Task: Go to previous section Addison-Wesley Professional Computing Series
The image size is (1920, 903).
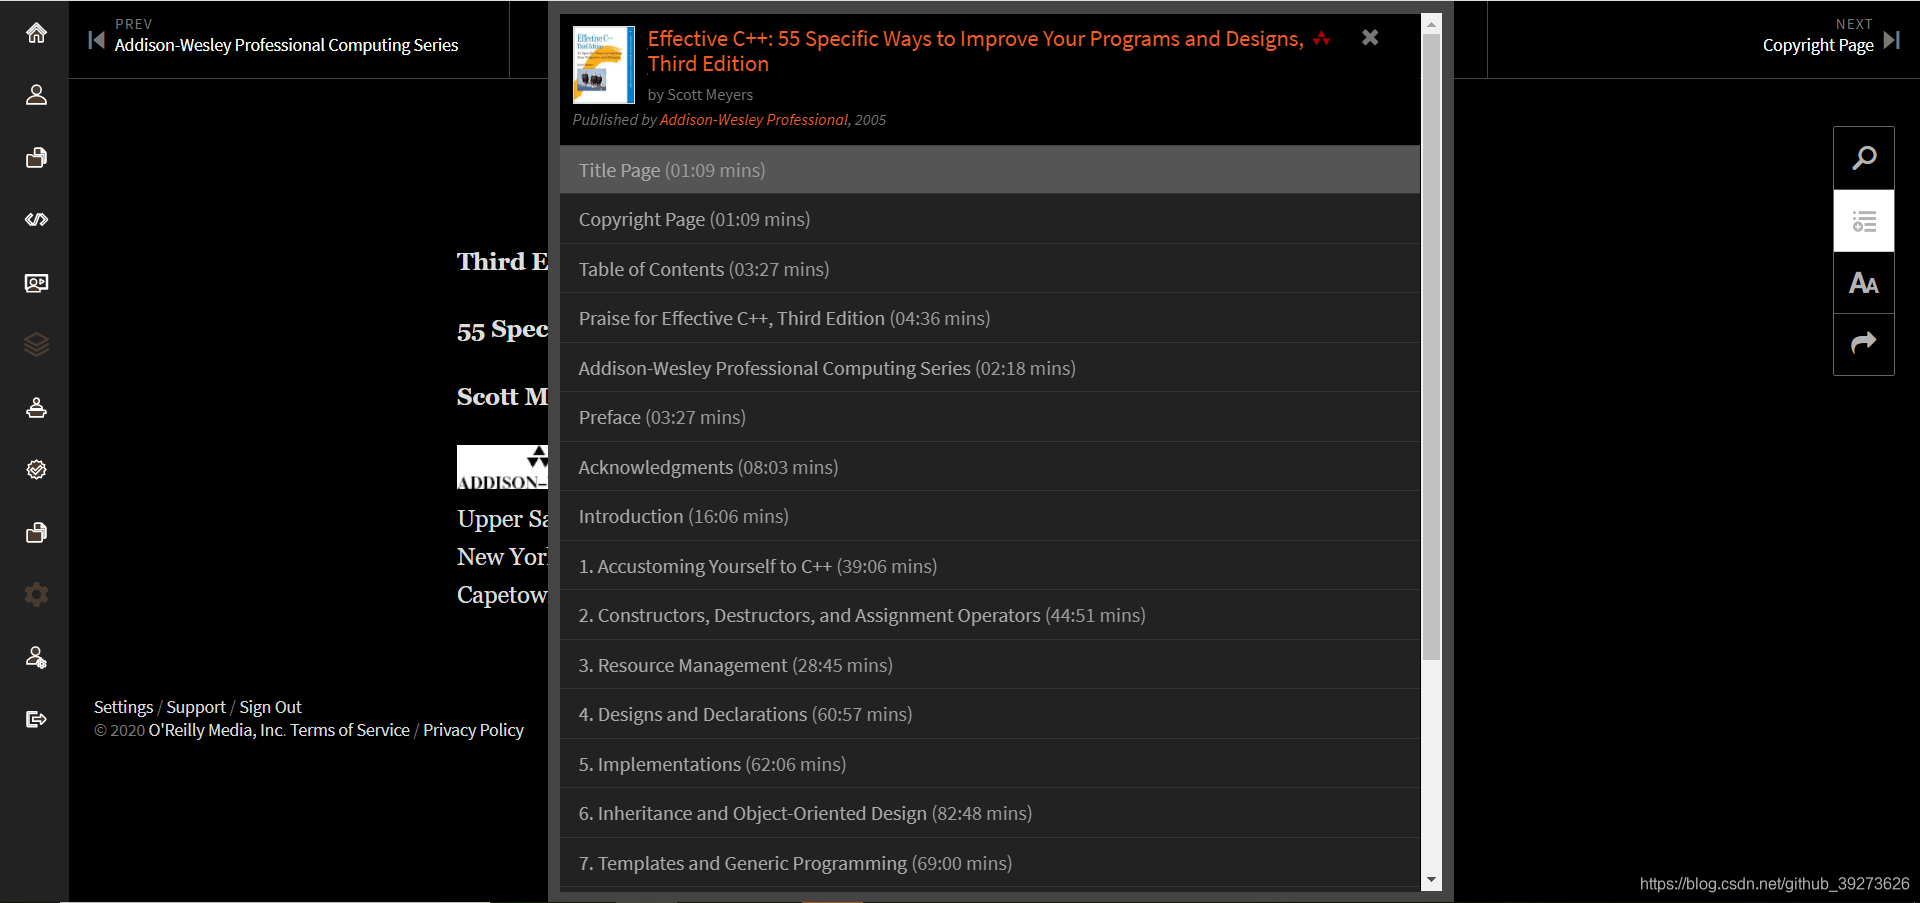Action: pyautogui.click(x=286, y=45)
